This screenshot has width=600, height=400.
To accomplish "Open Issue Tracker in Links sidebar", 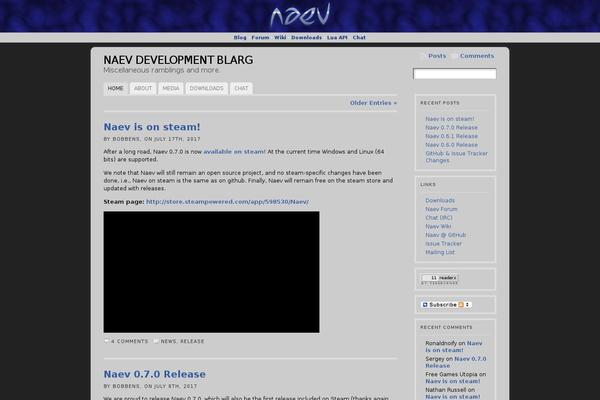I will point(443,244).
